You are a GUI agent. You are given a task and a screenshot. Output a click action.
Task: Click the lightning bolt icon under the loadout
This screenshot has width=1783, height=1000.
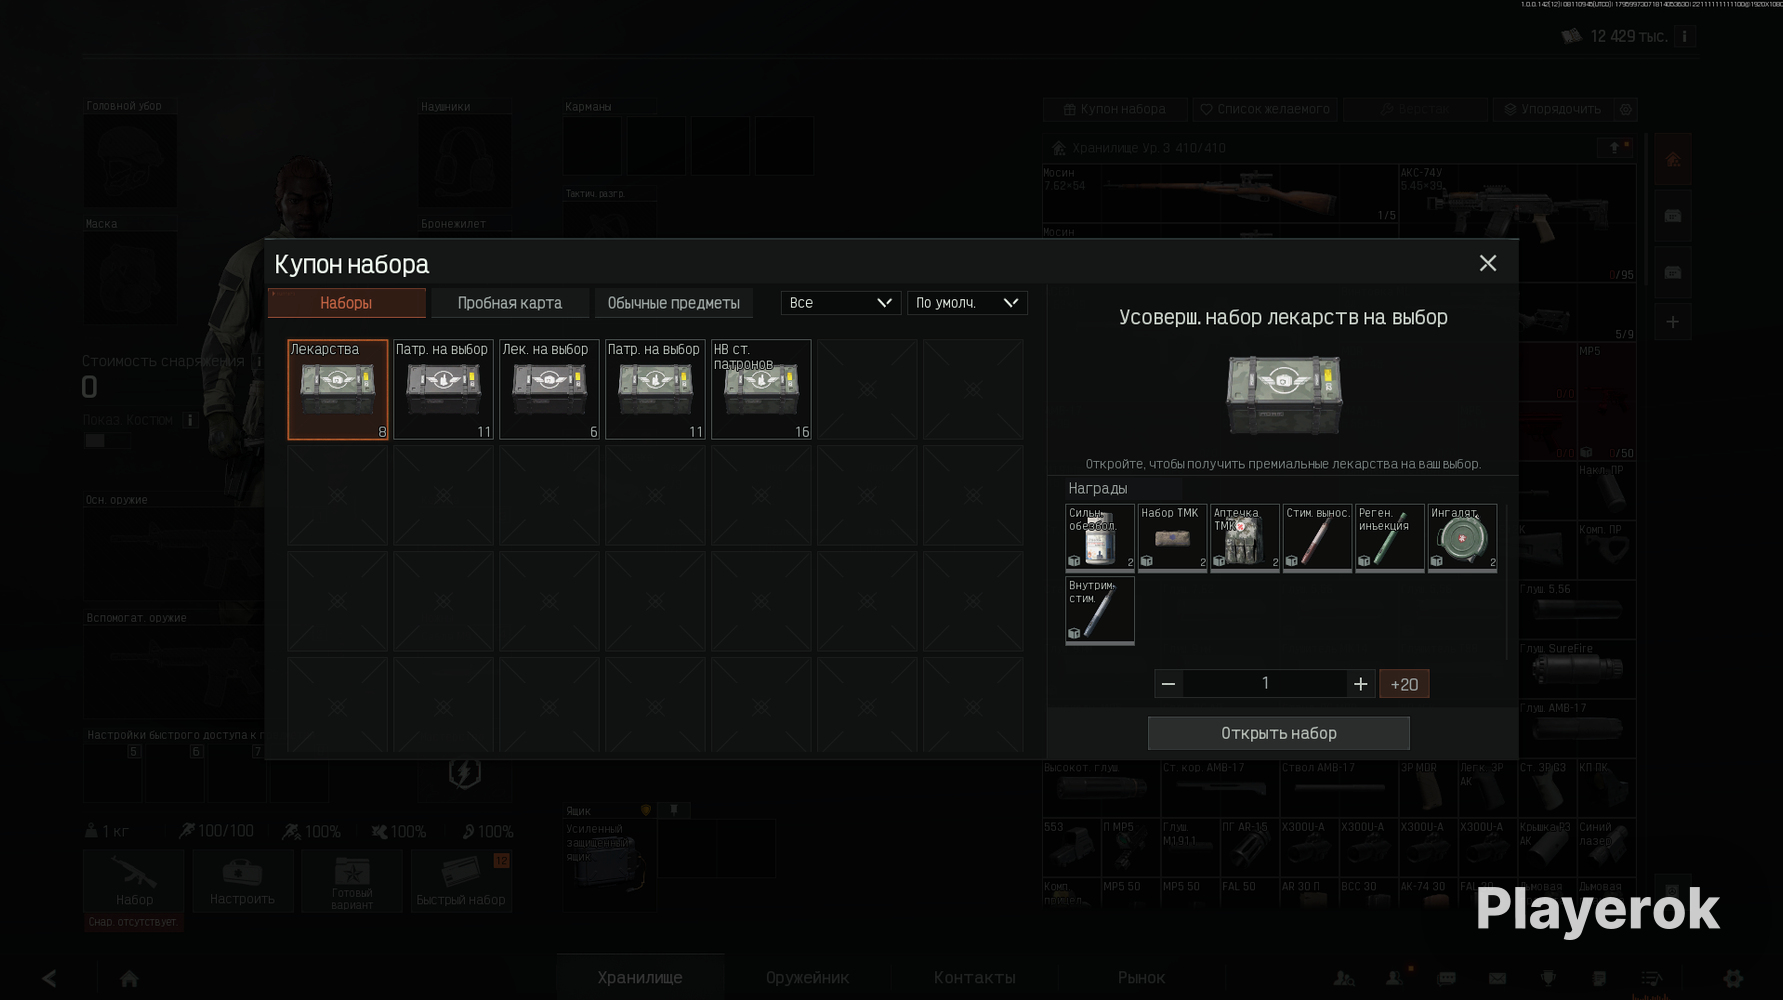pos(464,773)
